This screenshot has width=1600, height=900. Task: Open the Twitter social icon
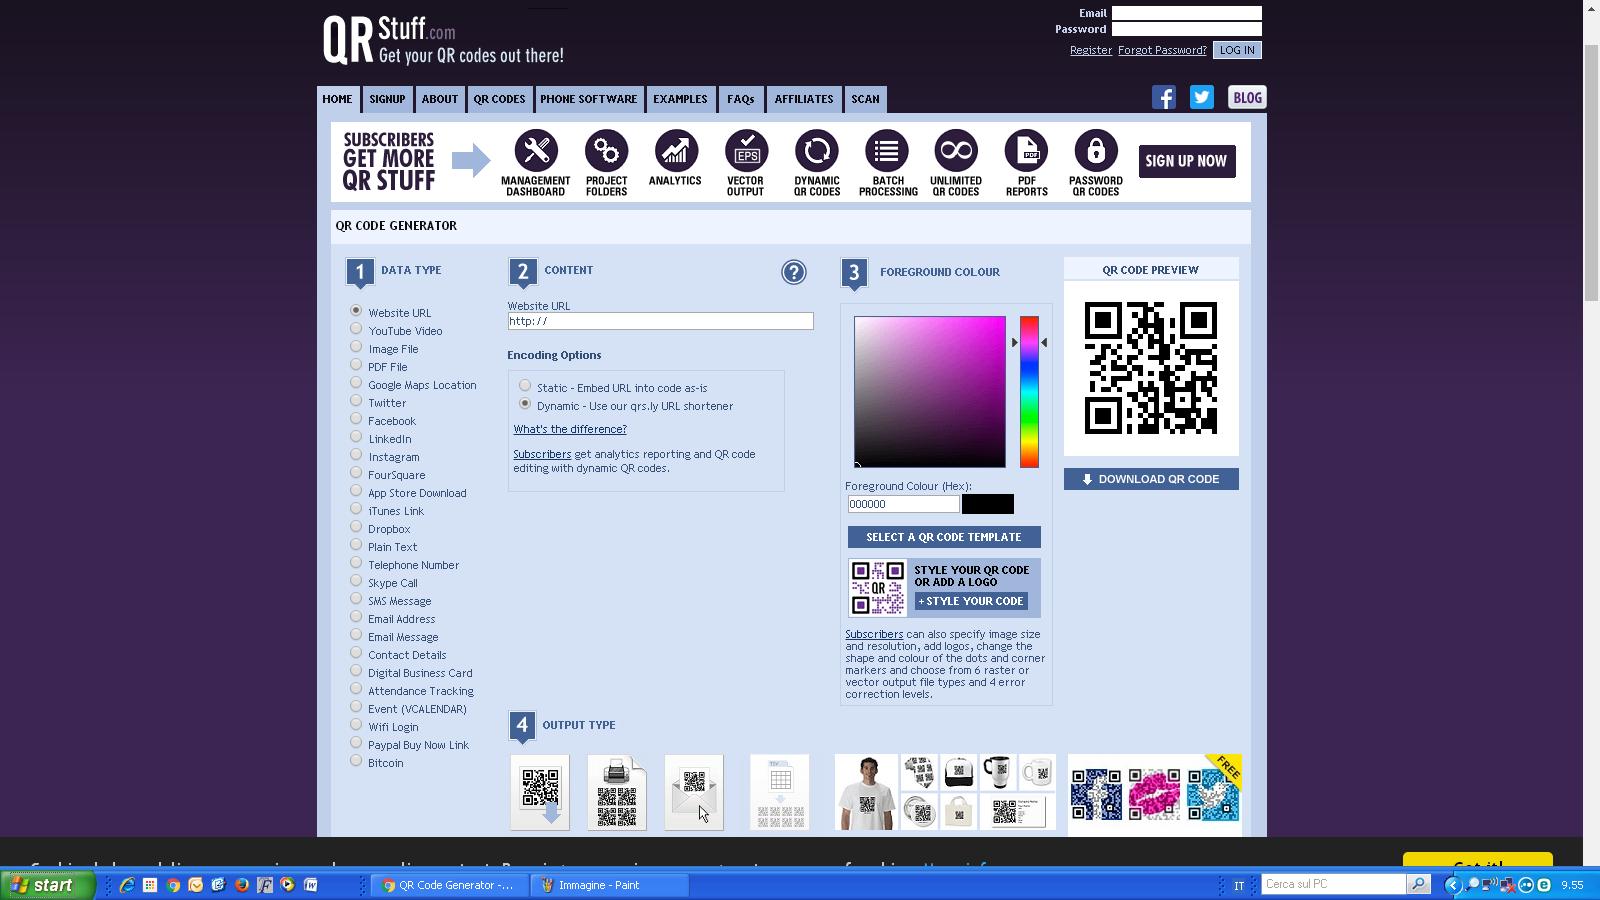click(1201, 97)
